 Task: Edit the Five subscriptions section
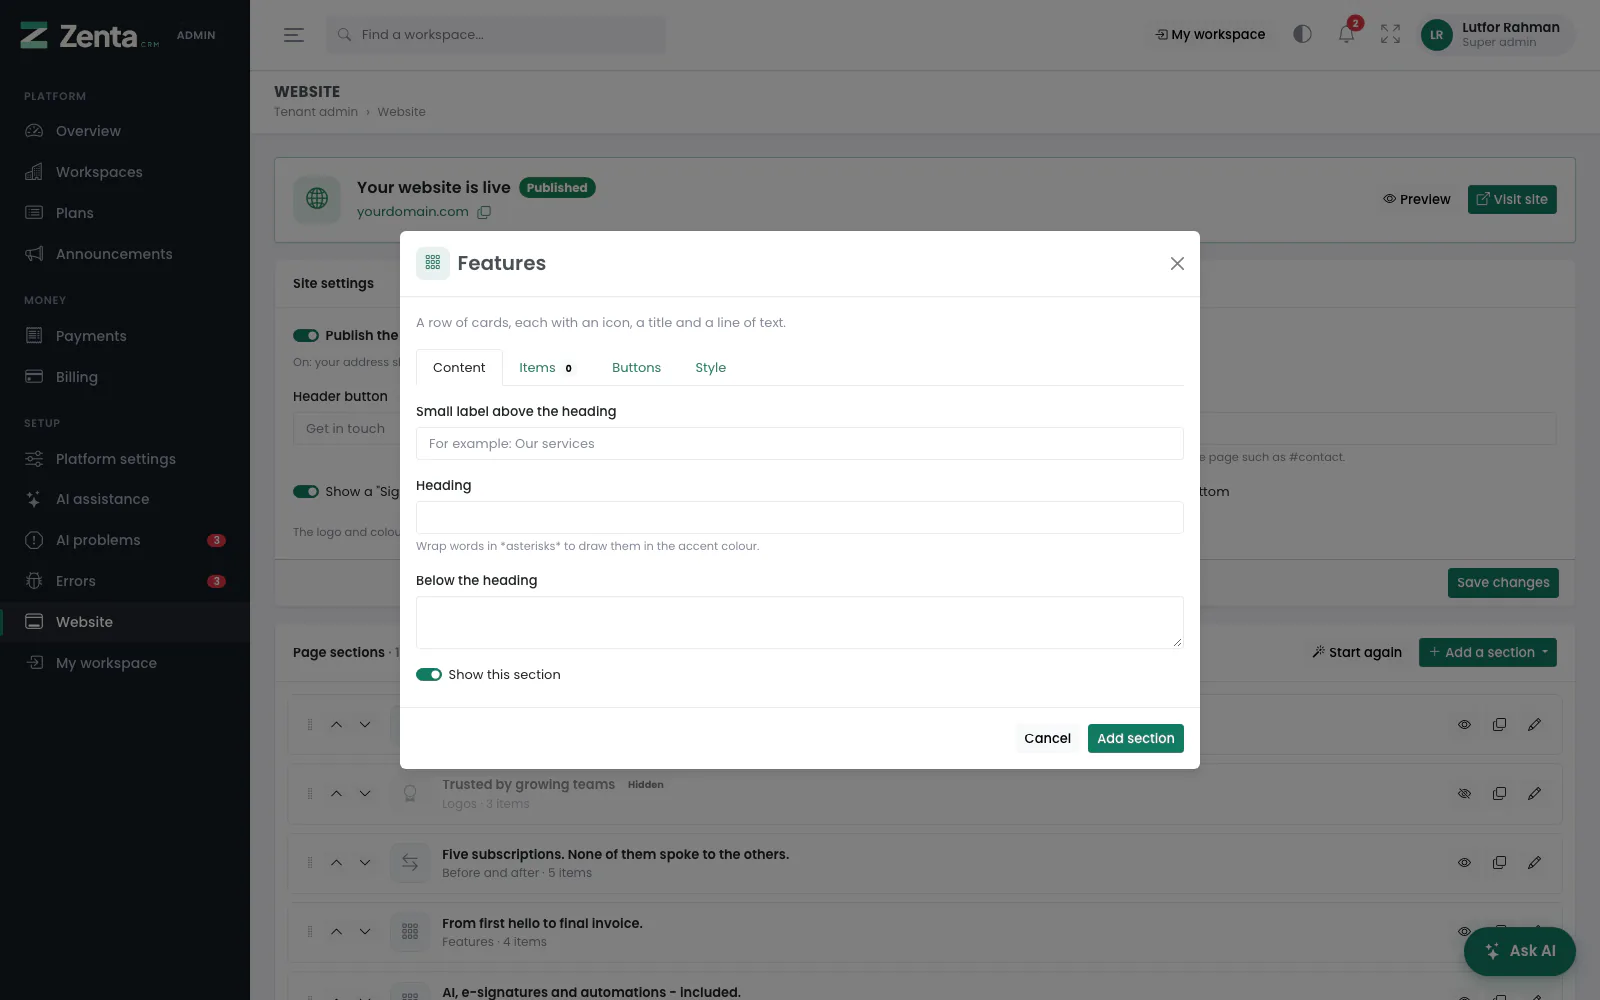click(1534, 863)
